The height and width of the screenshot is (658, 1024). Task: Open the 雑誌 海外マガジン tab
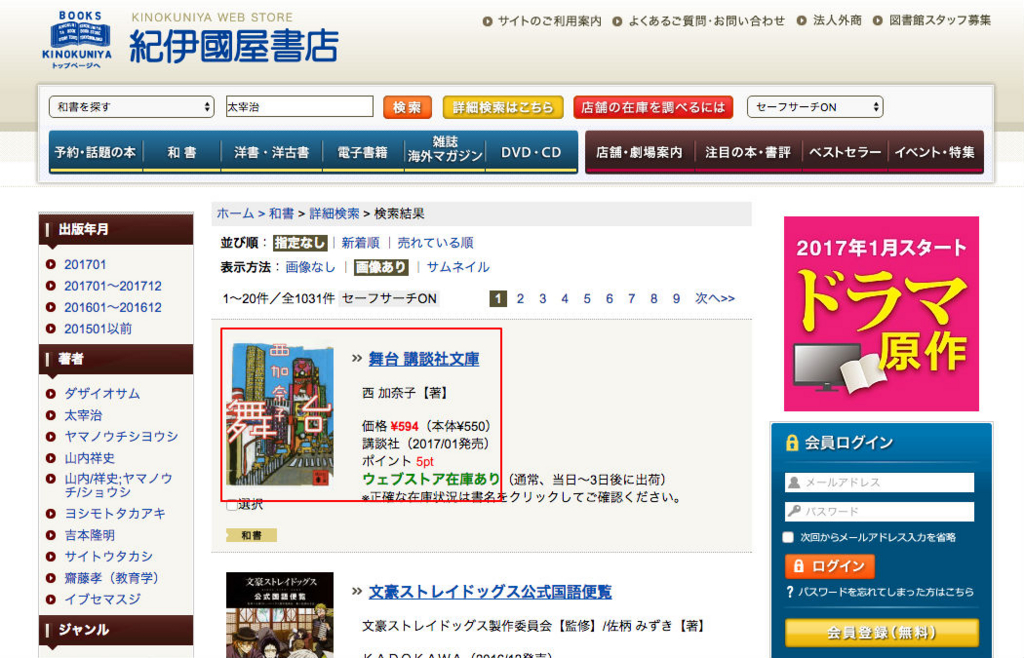[445, 150]
